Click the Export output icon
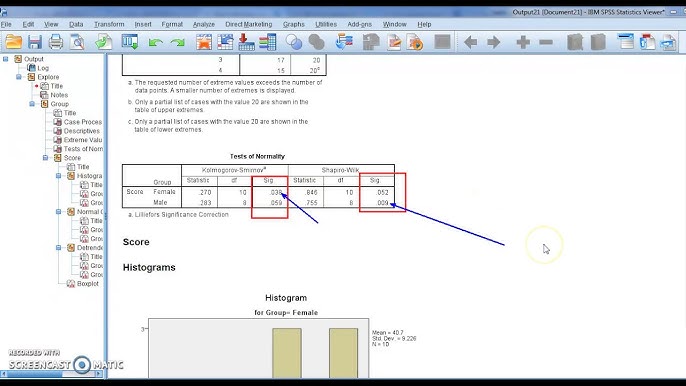This screenshot has height=386, width=686. (104, 42)
